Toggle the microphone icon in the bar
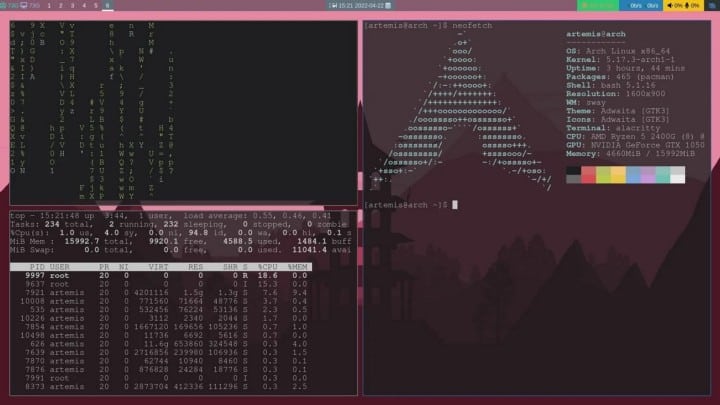720x405 pixels. pyautogui.click(x=687, y=6)
